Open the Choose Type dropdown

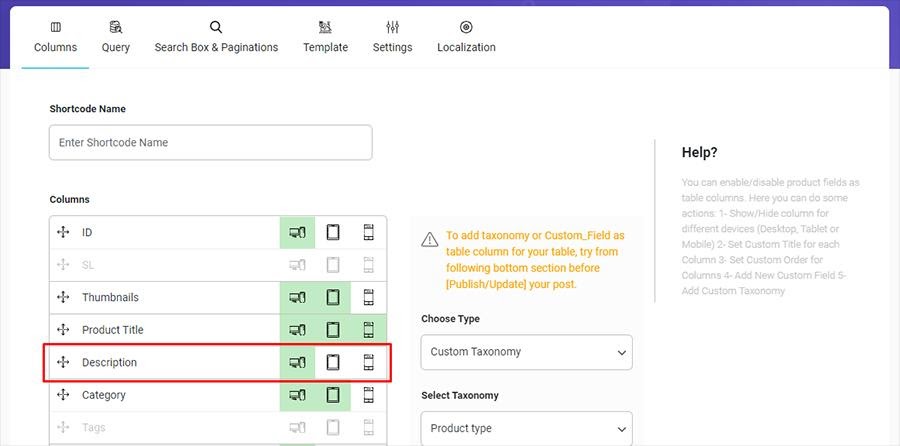click(526, 352)
